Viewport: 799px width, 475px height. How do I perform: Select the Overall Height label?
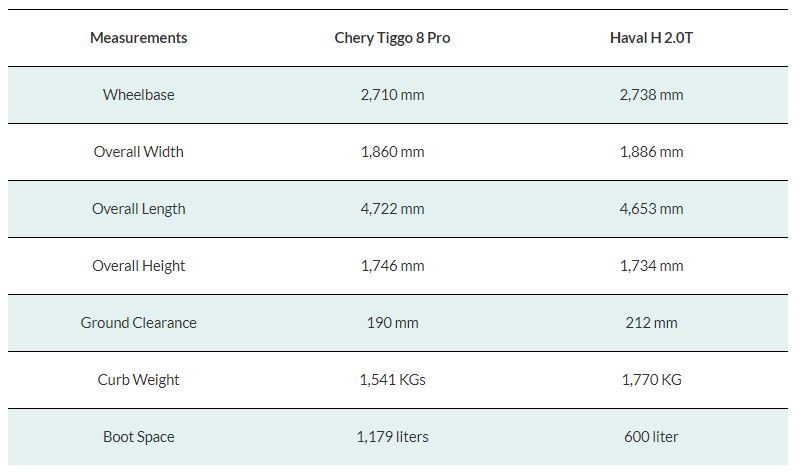[139, 266]
